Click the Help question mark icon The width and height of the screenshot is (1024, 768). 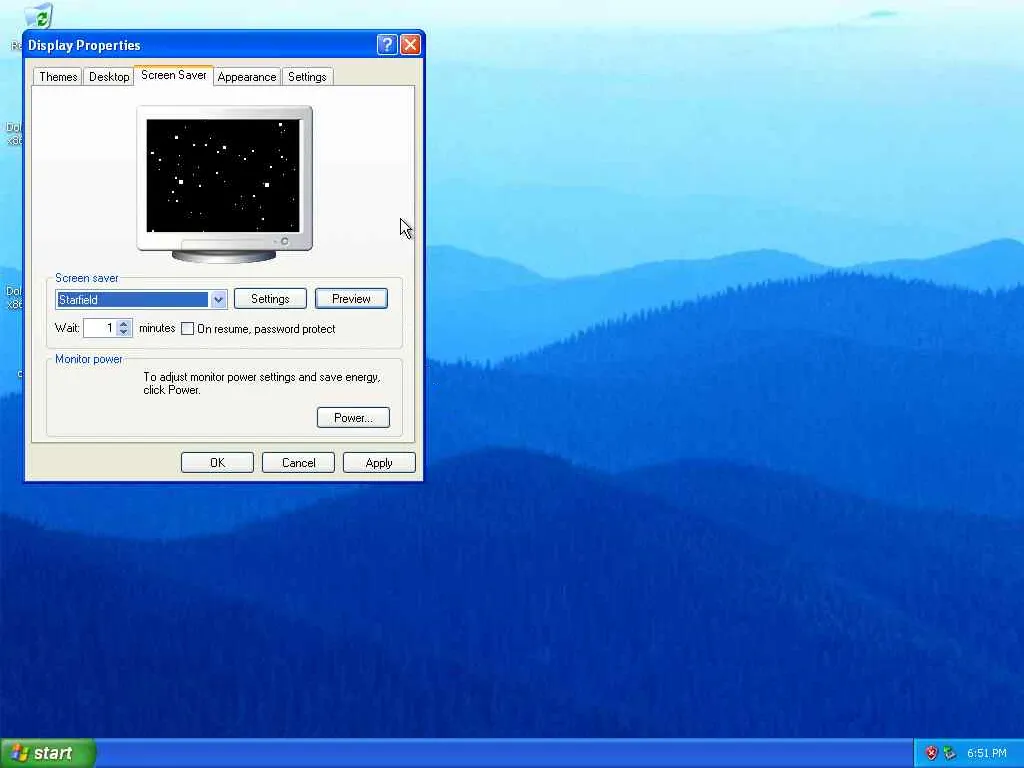387,45
